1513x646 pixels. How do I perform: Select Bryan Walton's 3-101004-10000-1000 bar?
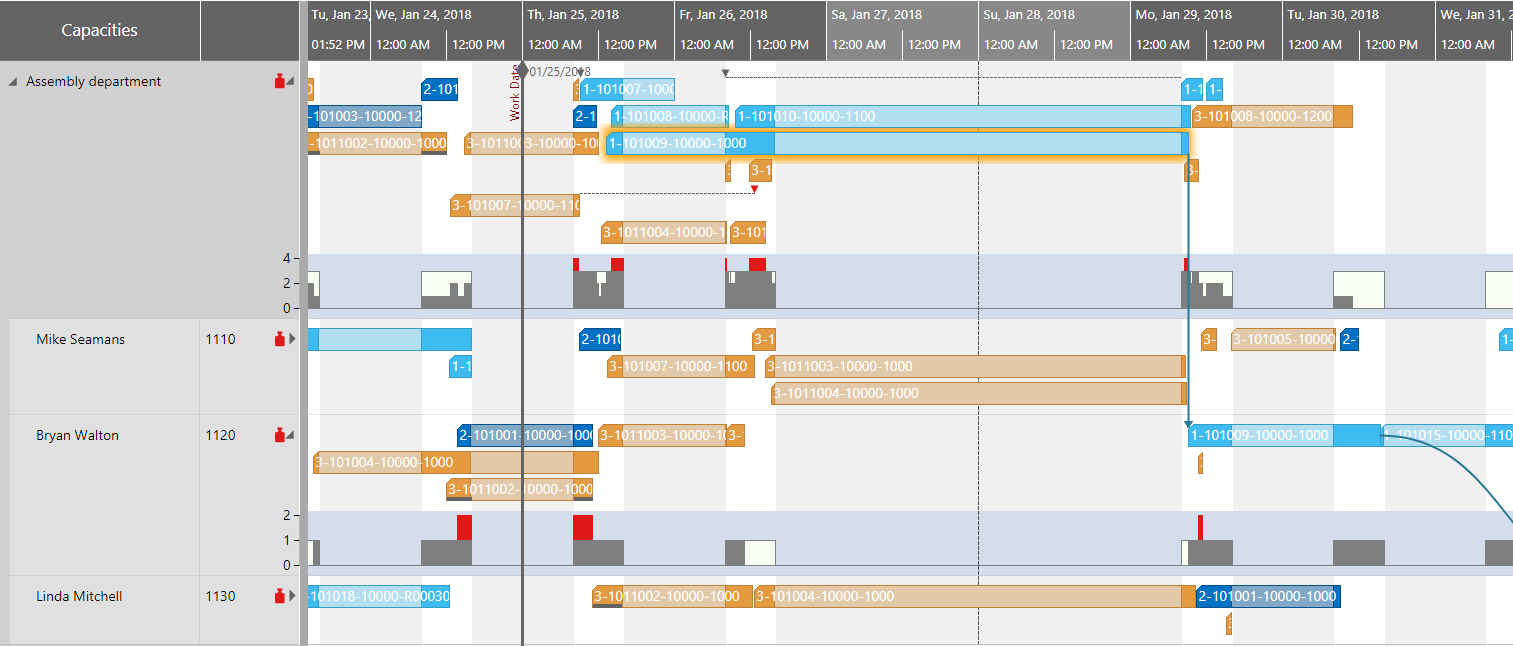coord(455,462)
